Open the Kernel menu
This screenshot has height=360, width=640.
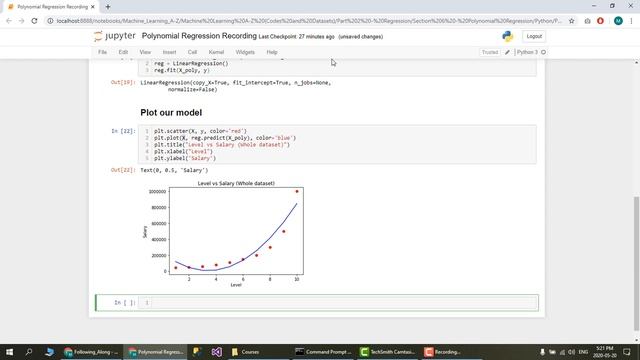click(216, 52)
